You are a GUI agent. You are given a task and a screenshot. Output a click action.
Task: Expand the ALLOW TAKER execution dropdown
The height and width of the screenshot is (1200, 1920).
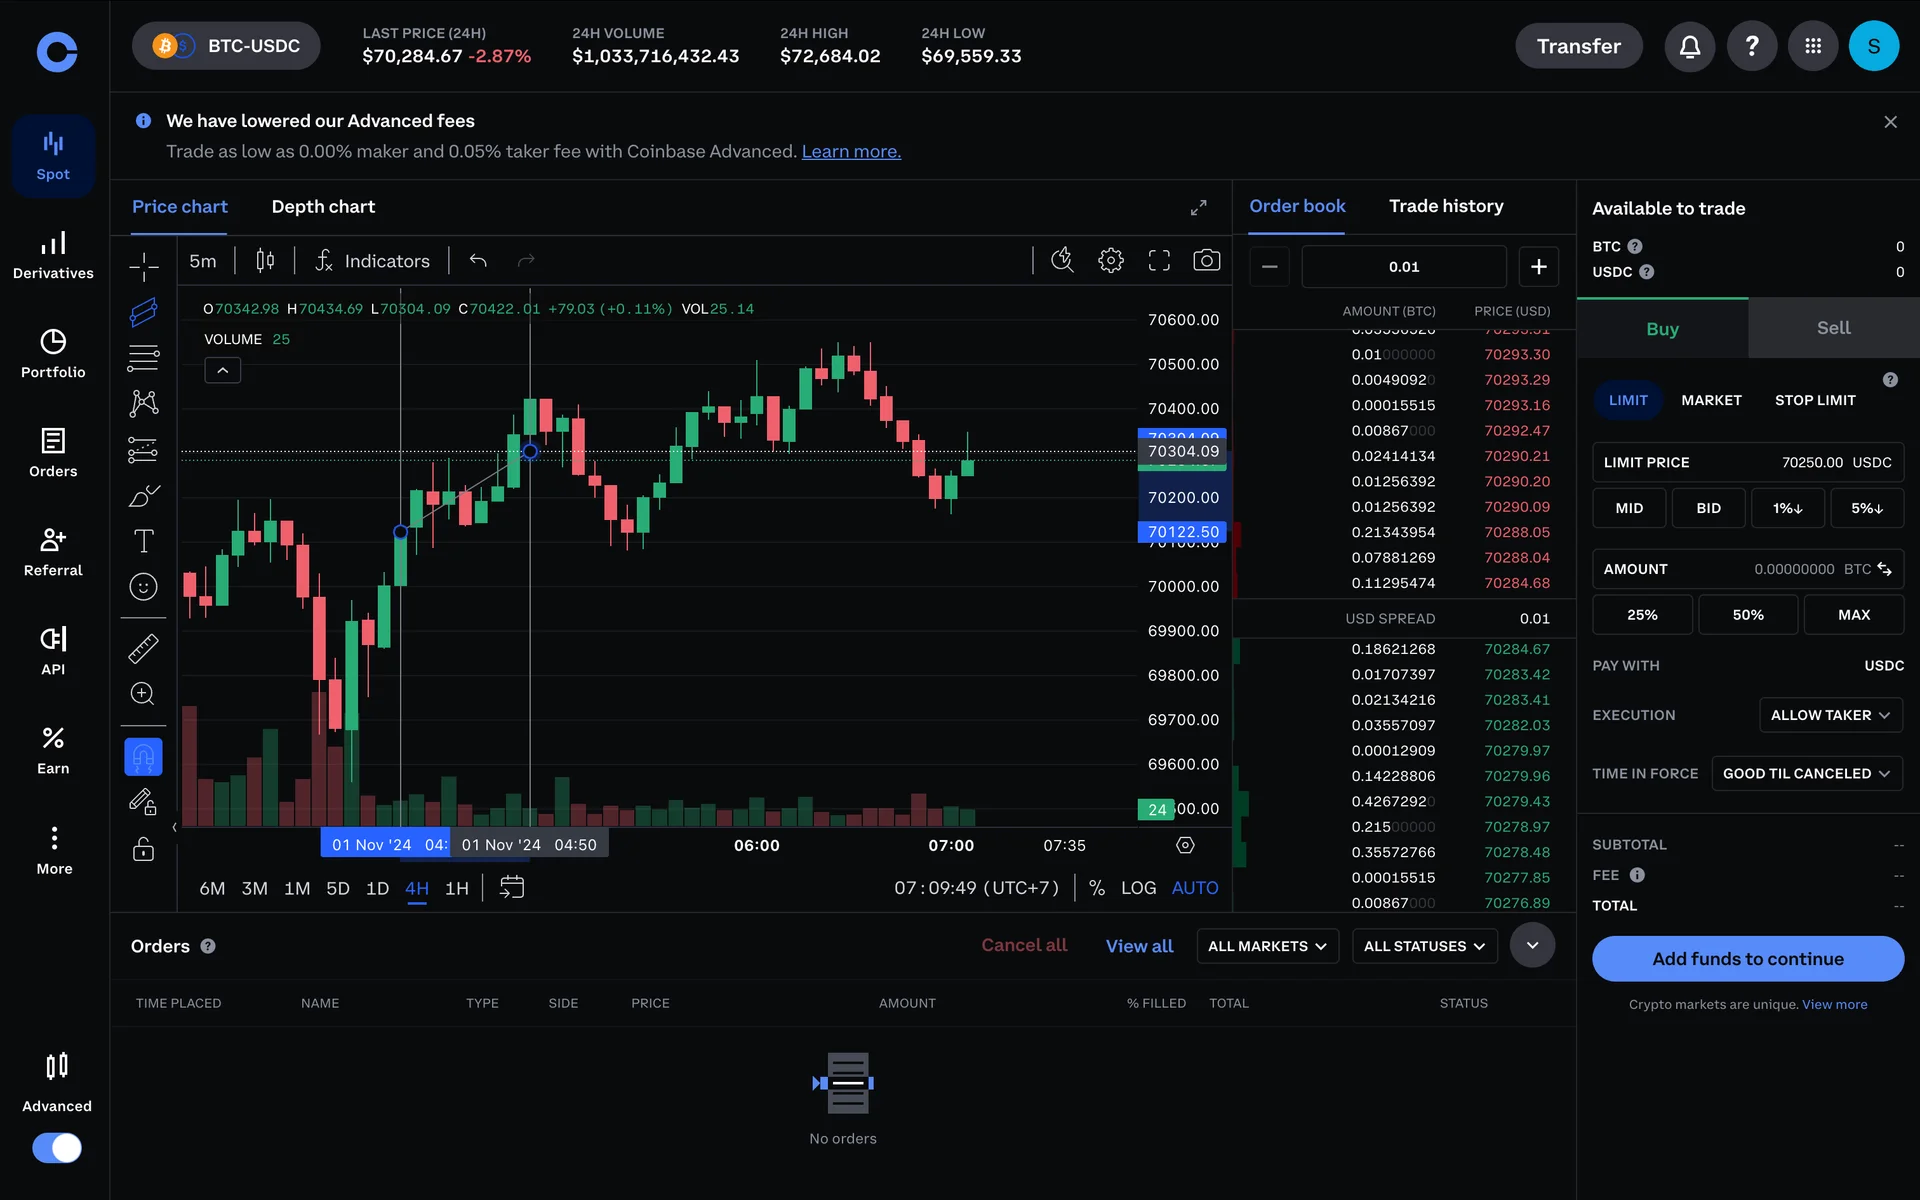(1829, 715)
